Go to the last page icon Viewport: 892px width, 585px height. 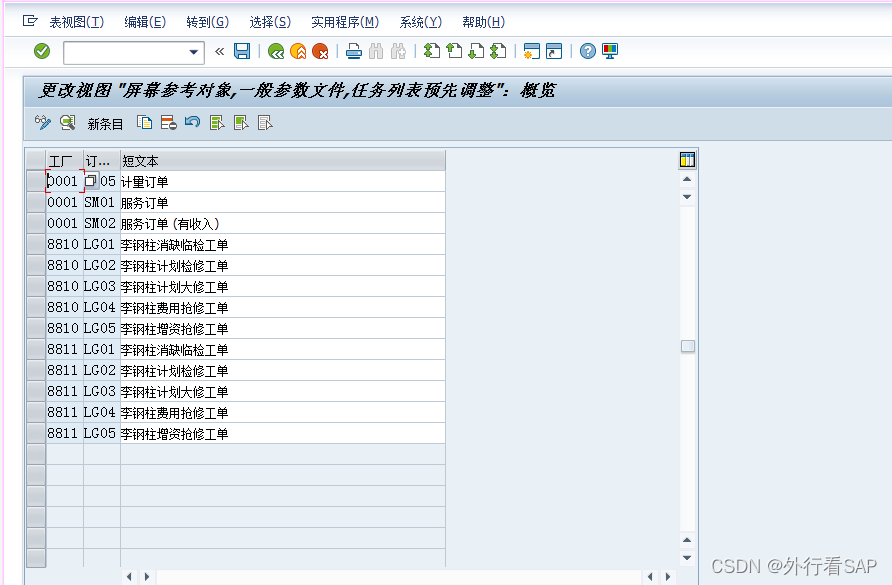tap(498, 51)
